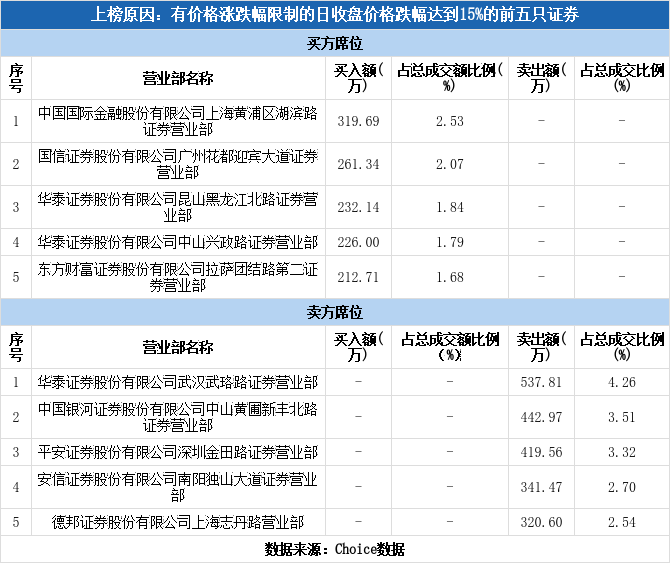The image size is (670, 563).
Task: Click the sell amount 320.60
Action: pos(541,522)
